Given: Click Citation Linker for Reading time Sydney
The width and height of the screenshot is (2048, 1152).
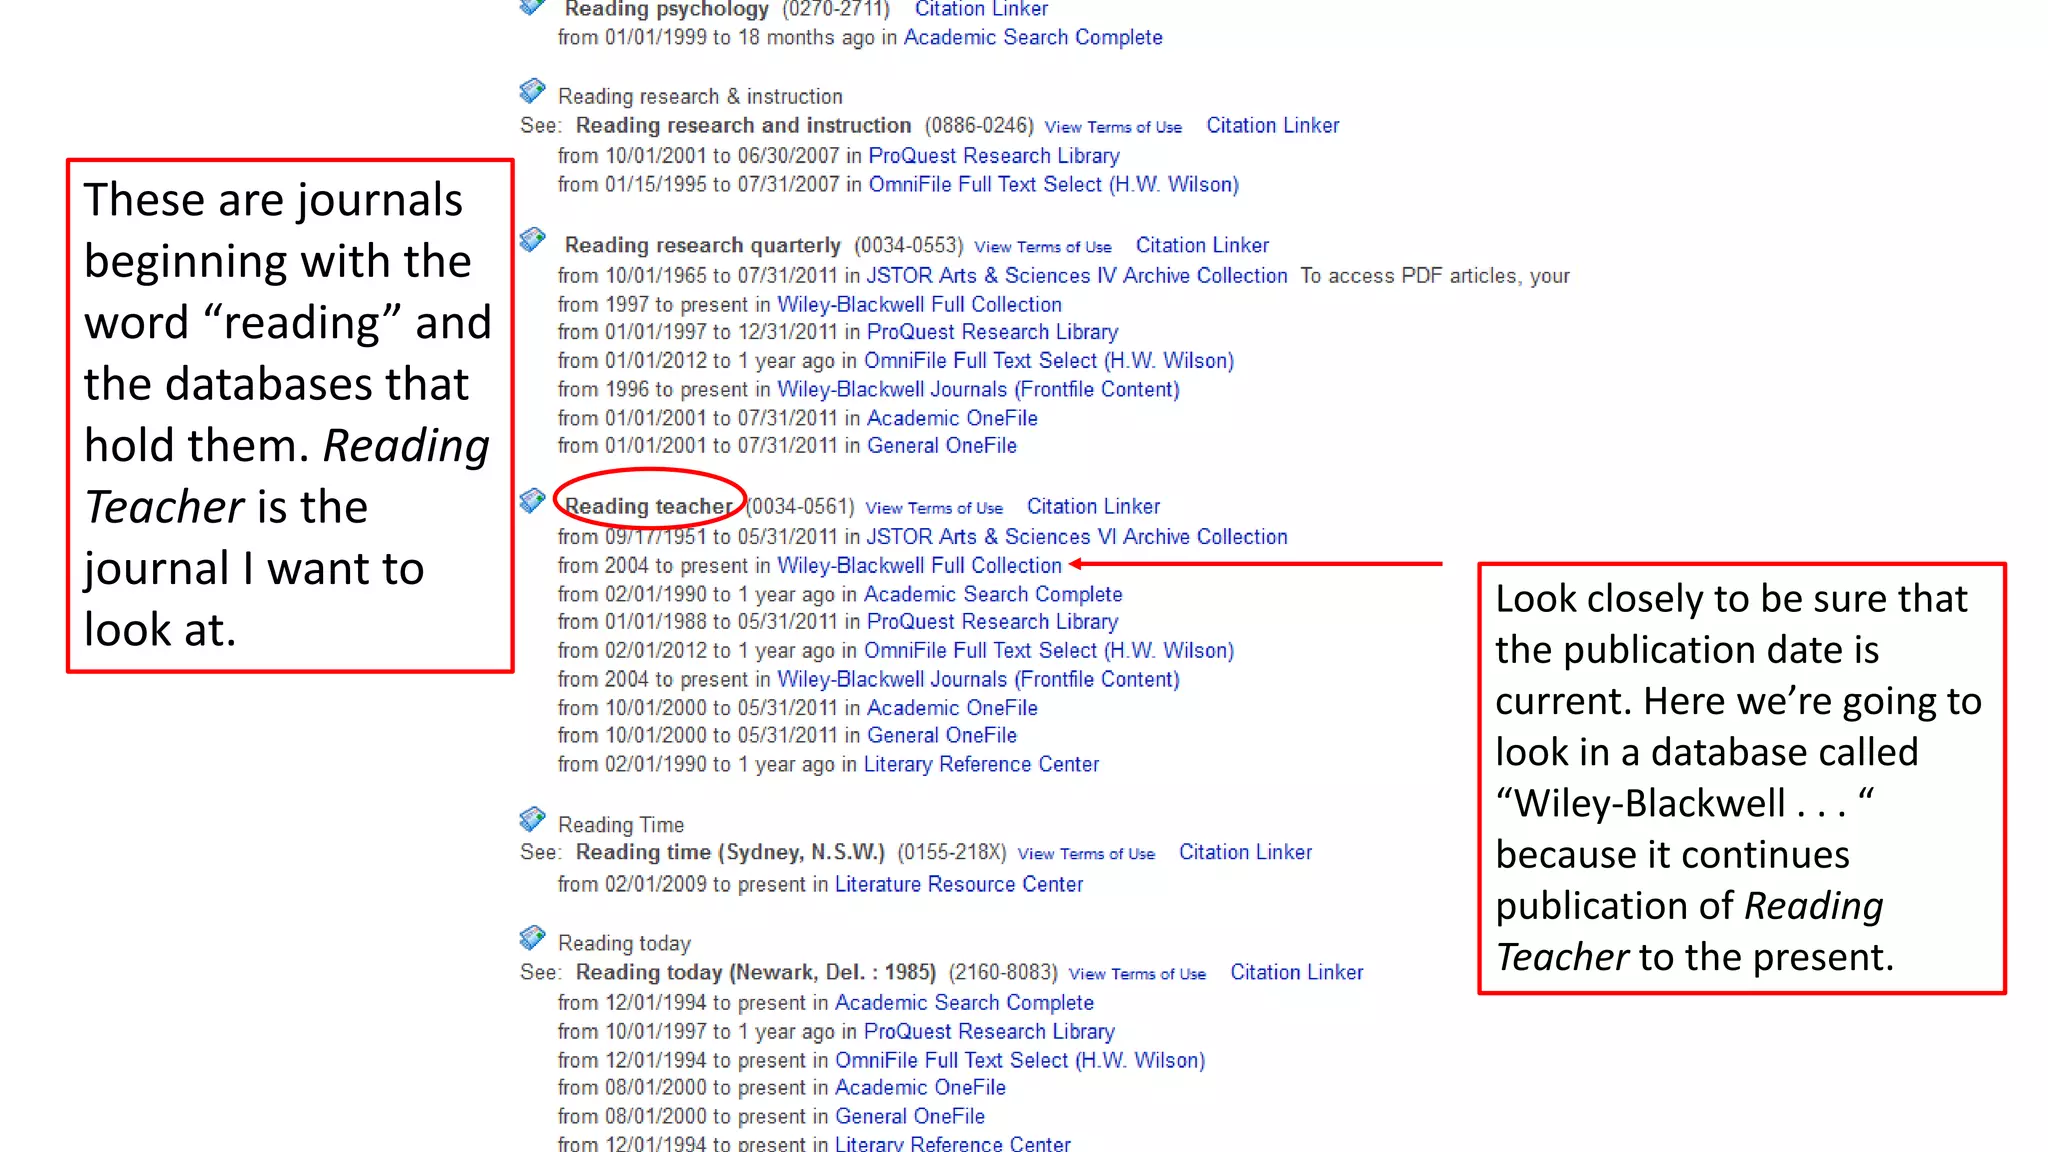Looking at the screenshot, I should point(1245,853).
